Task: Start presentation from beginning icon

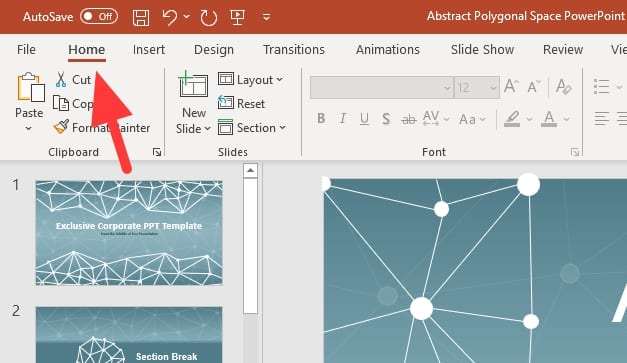Action: (x=238, y=17)
